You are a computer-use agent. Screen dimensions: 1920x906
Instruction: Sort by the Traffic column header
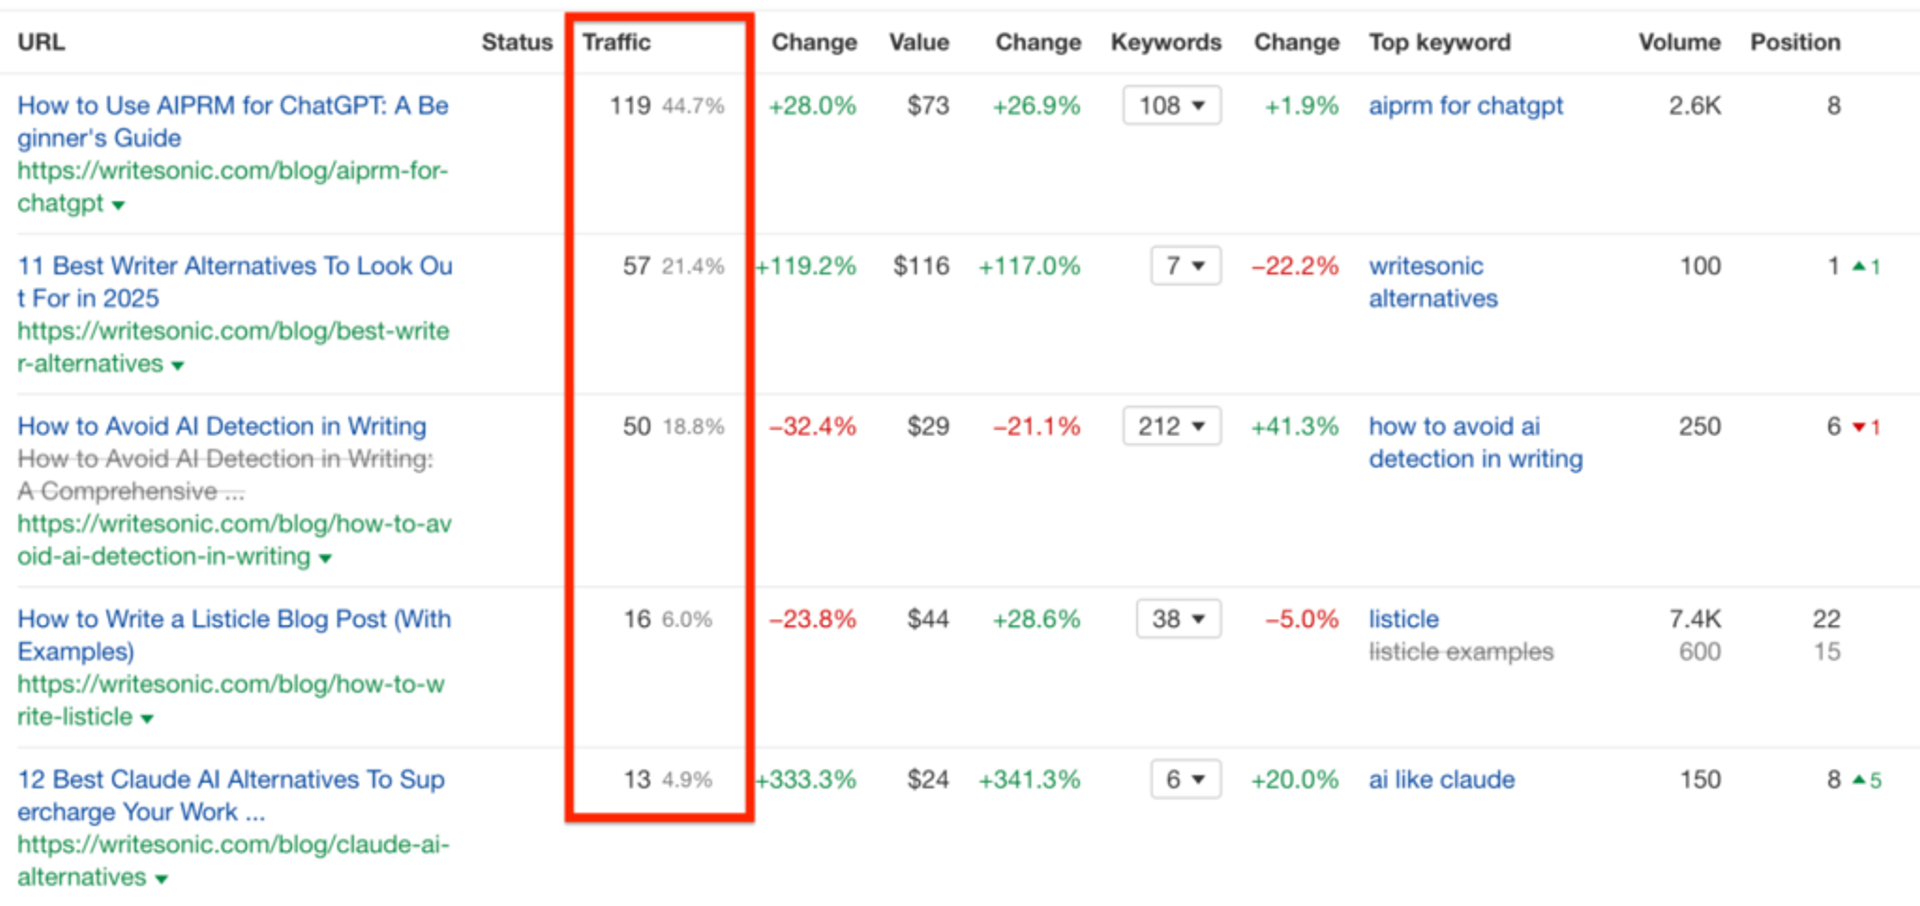pos(616,42)
